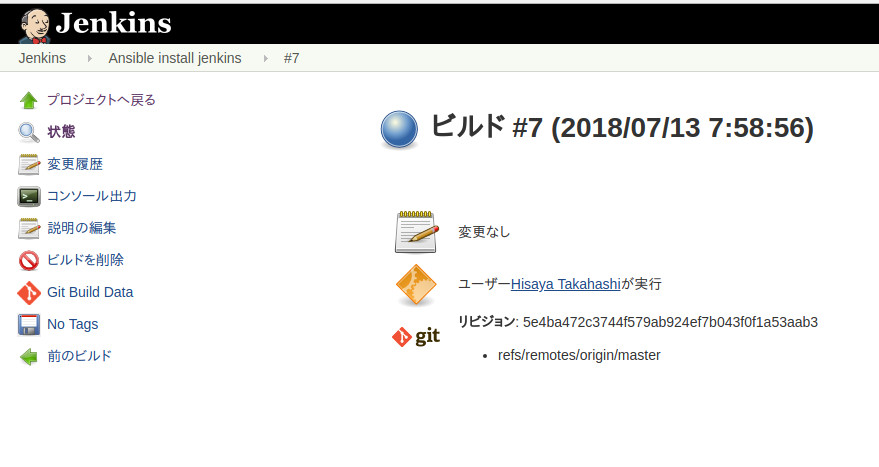
Task: Click the large notepad changes icon
Action: coord(416,232)
